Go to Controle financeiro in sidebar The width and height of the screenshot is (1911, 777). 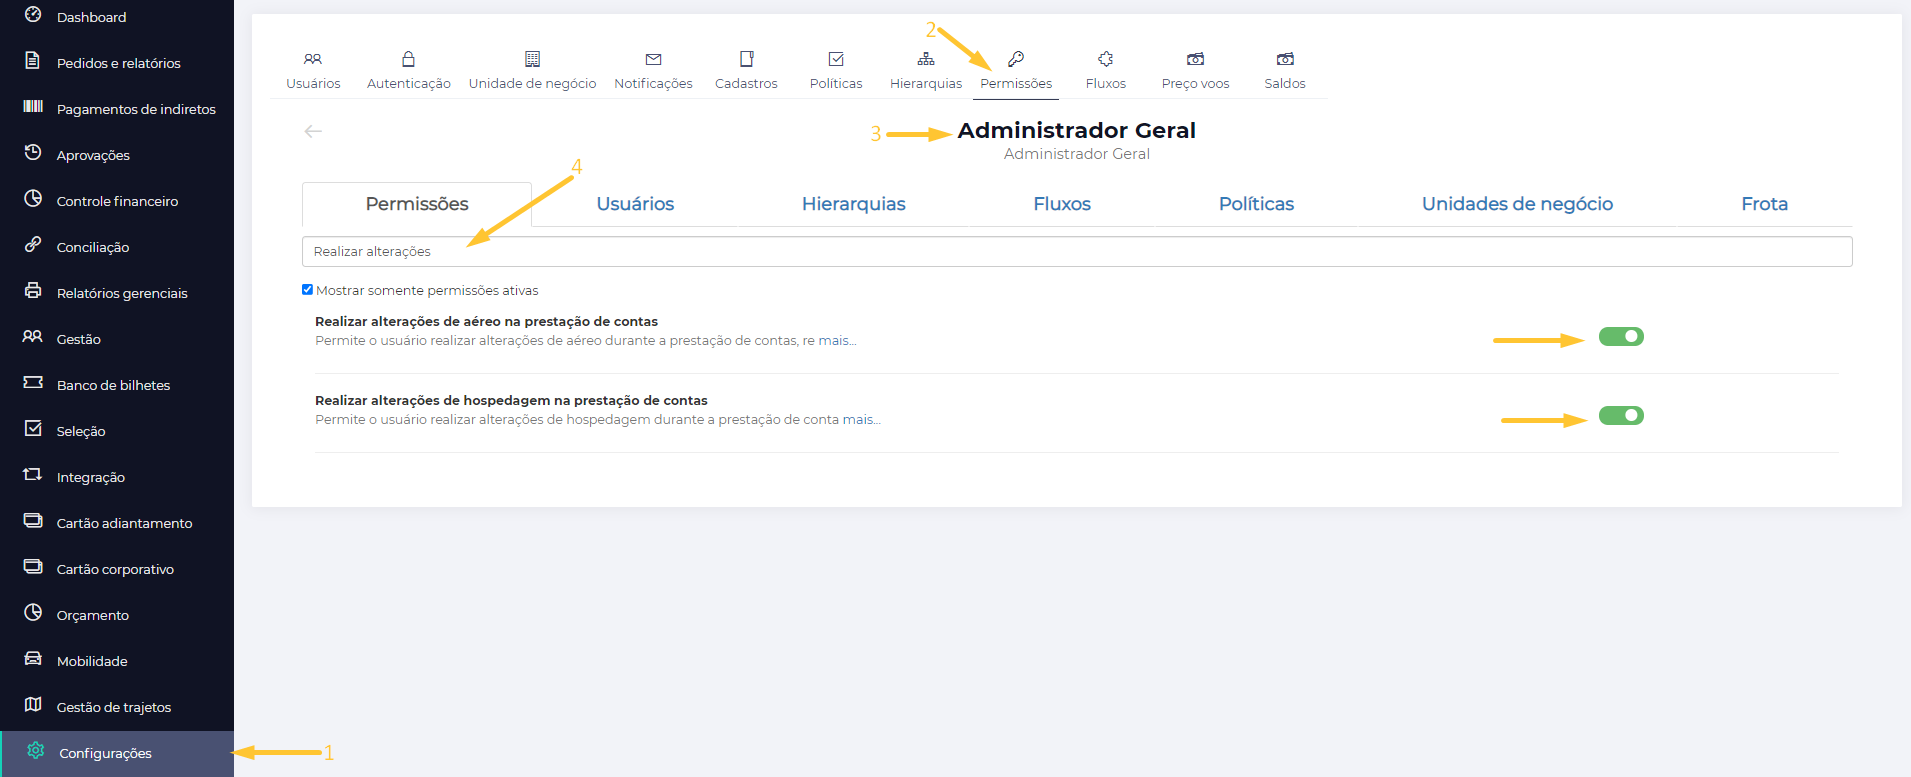coord(117,201)
